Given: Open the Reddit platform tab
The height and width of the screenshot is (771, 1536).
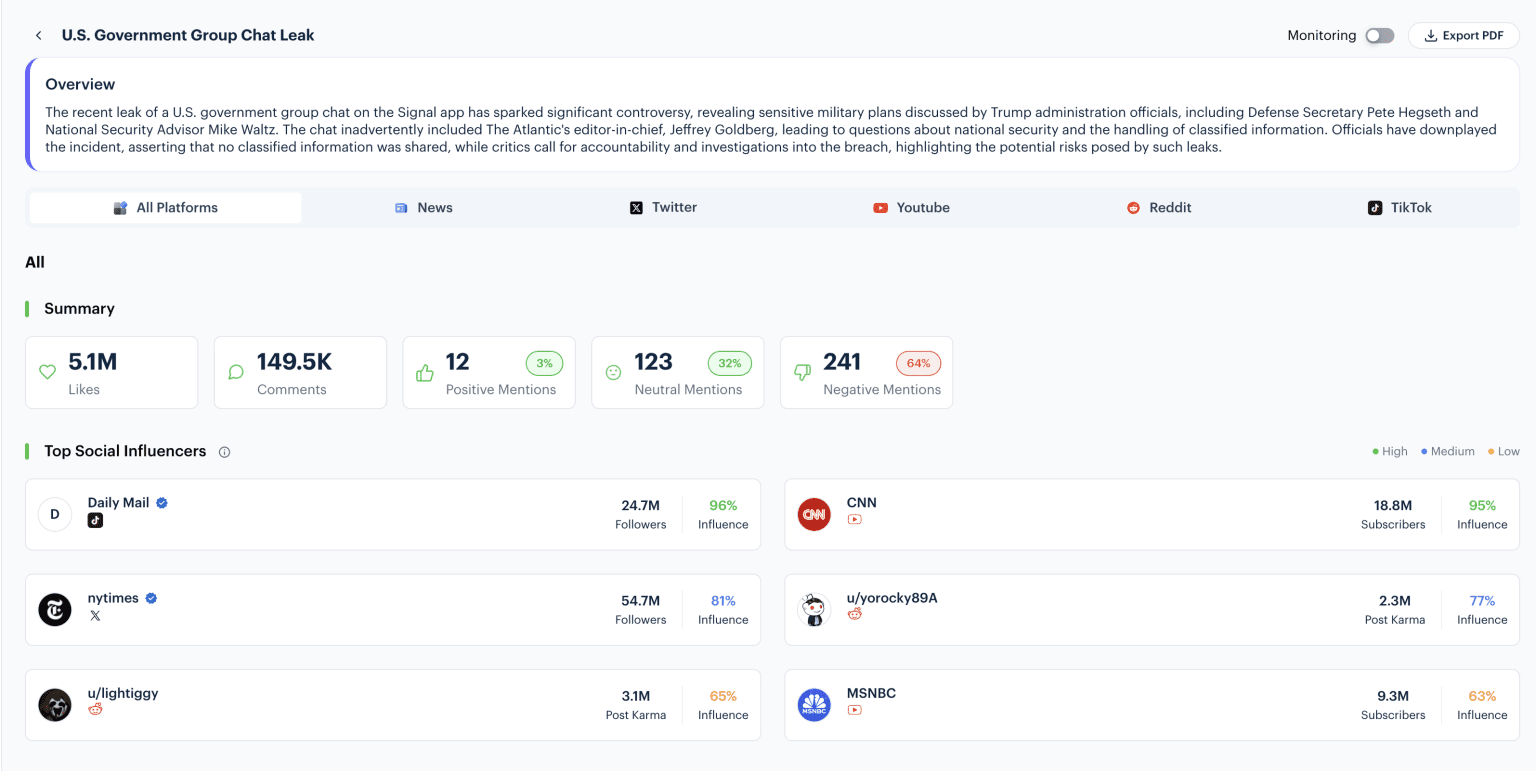Looking at the screenshot, I should click(1159, 207).
